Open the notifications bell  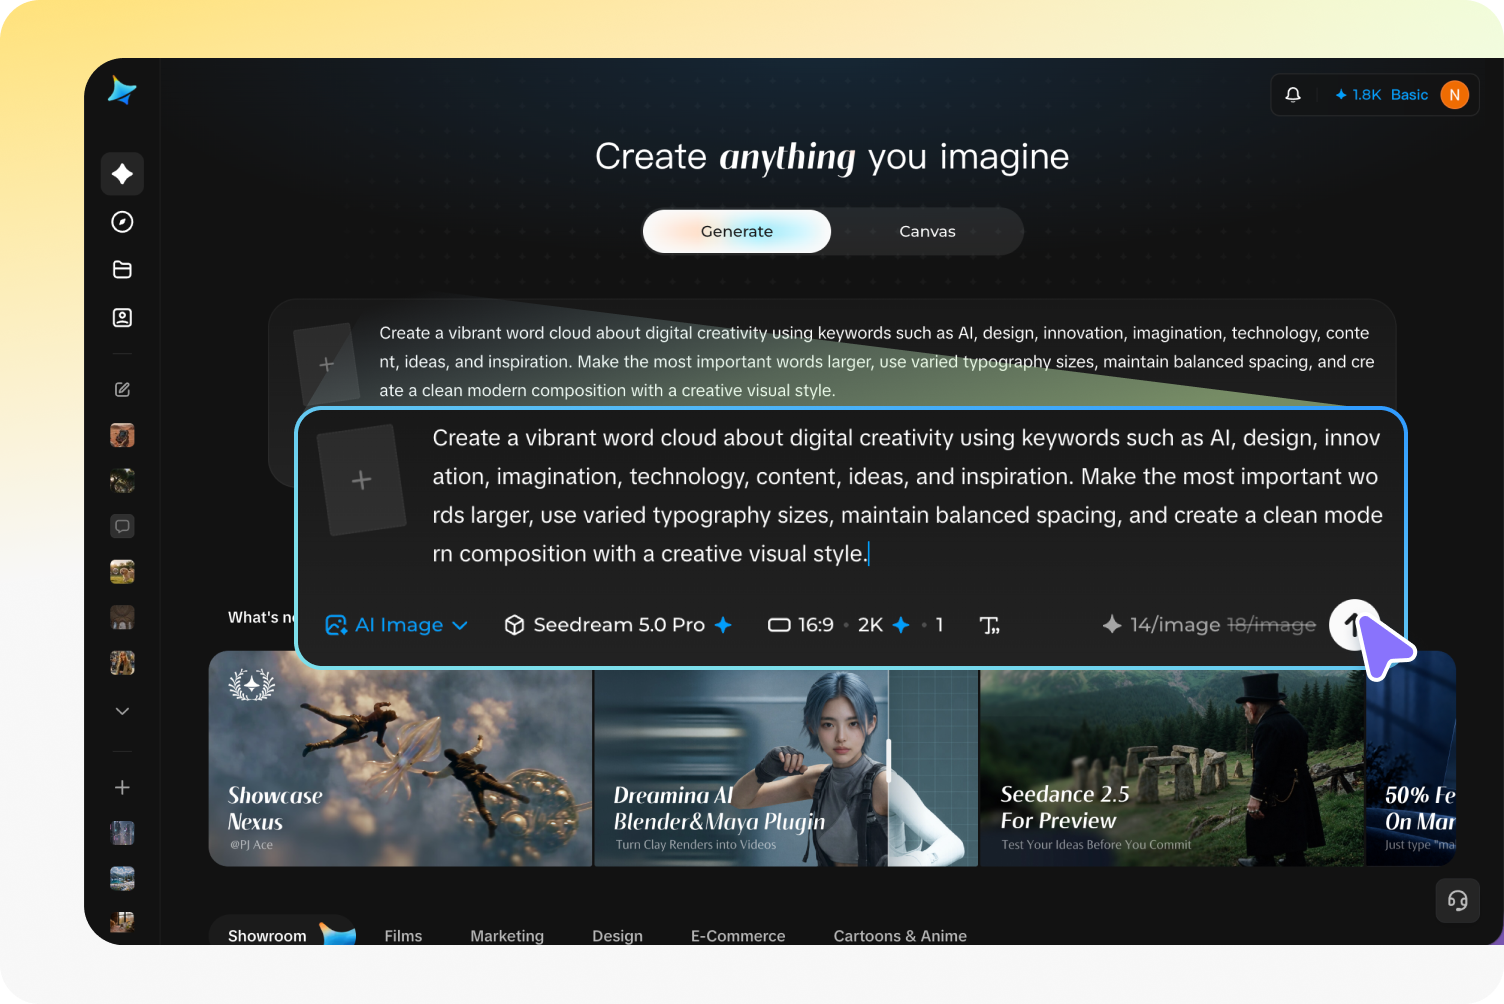click(1293, 95)
